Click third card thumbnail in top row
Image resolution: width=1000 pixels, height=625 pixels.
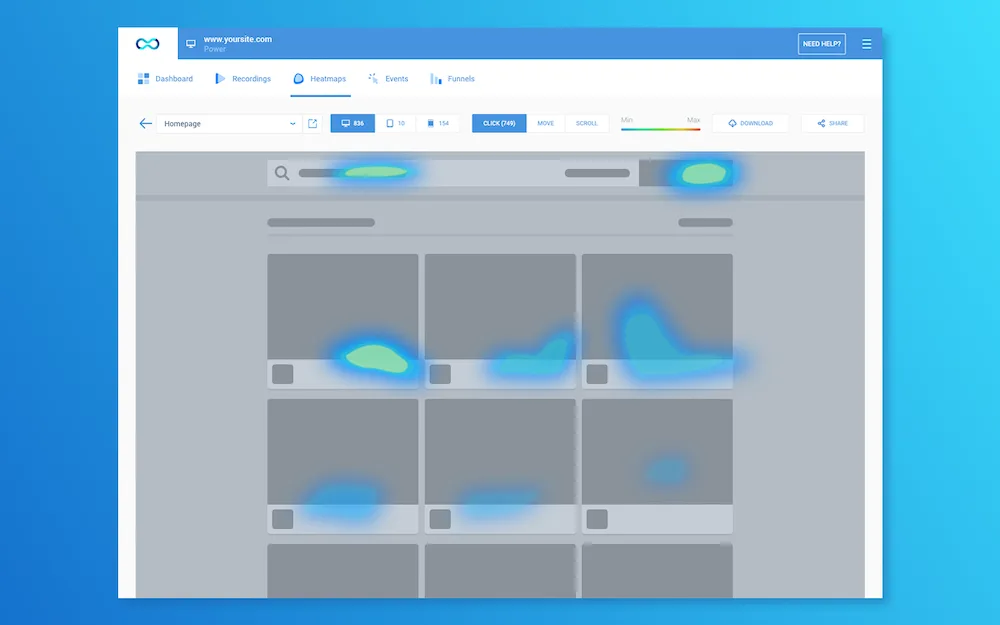click(657, 306)
